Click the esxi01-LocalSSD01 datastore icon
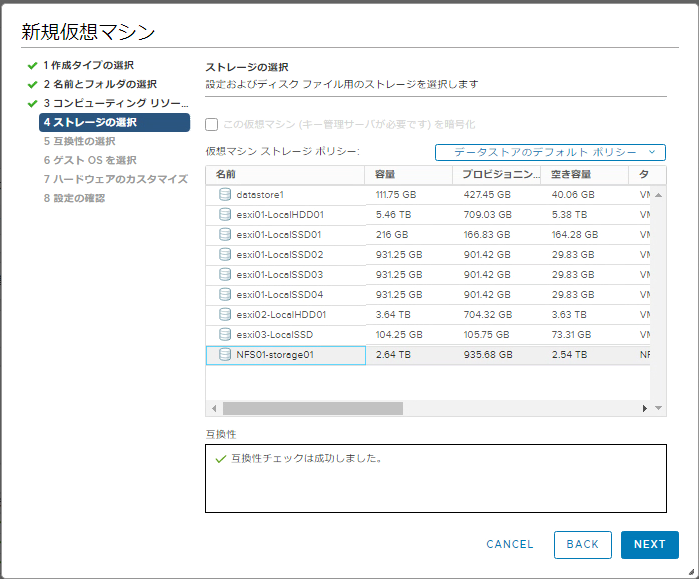This screenshot has height=579, width=699. coord(225,234)
